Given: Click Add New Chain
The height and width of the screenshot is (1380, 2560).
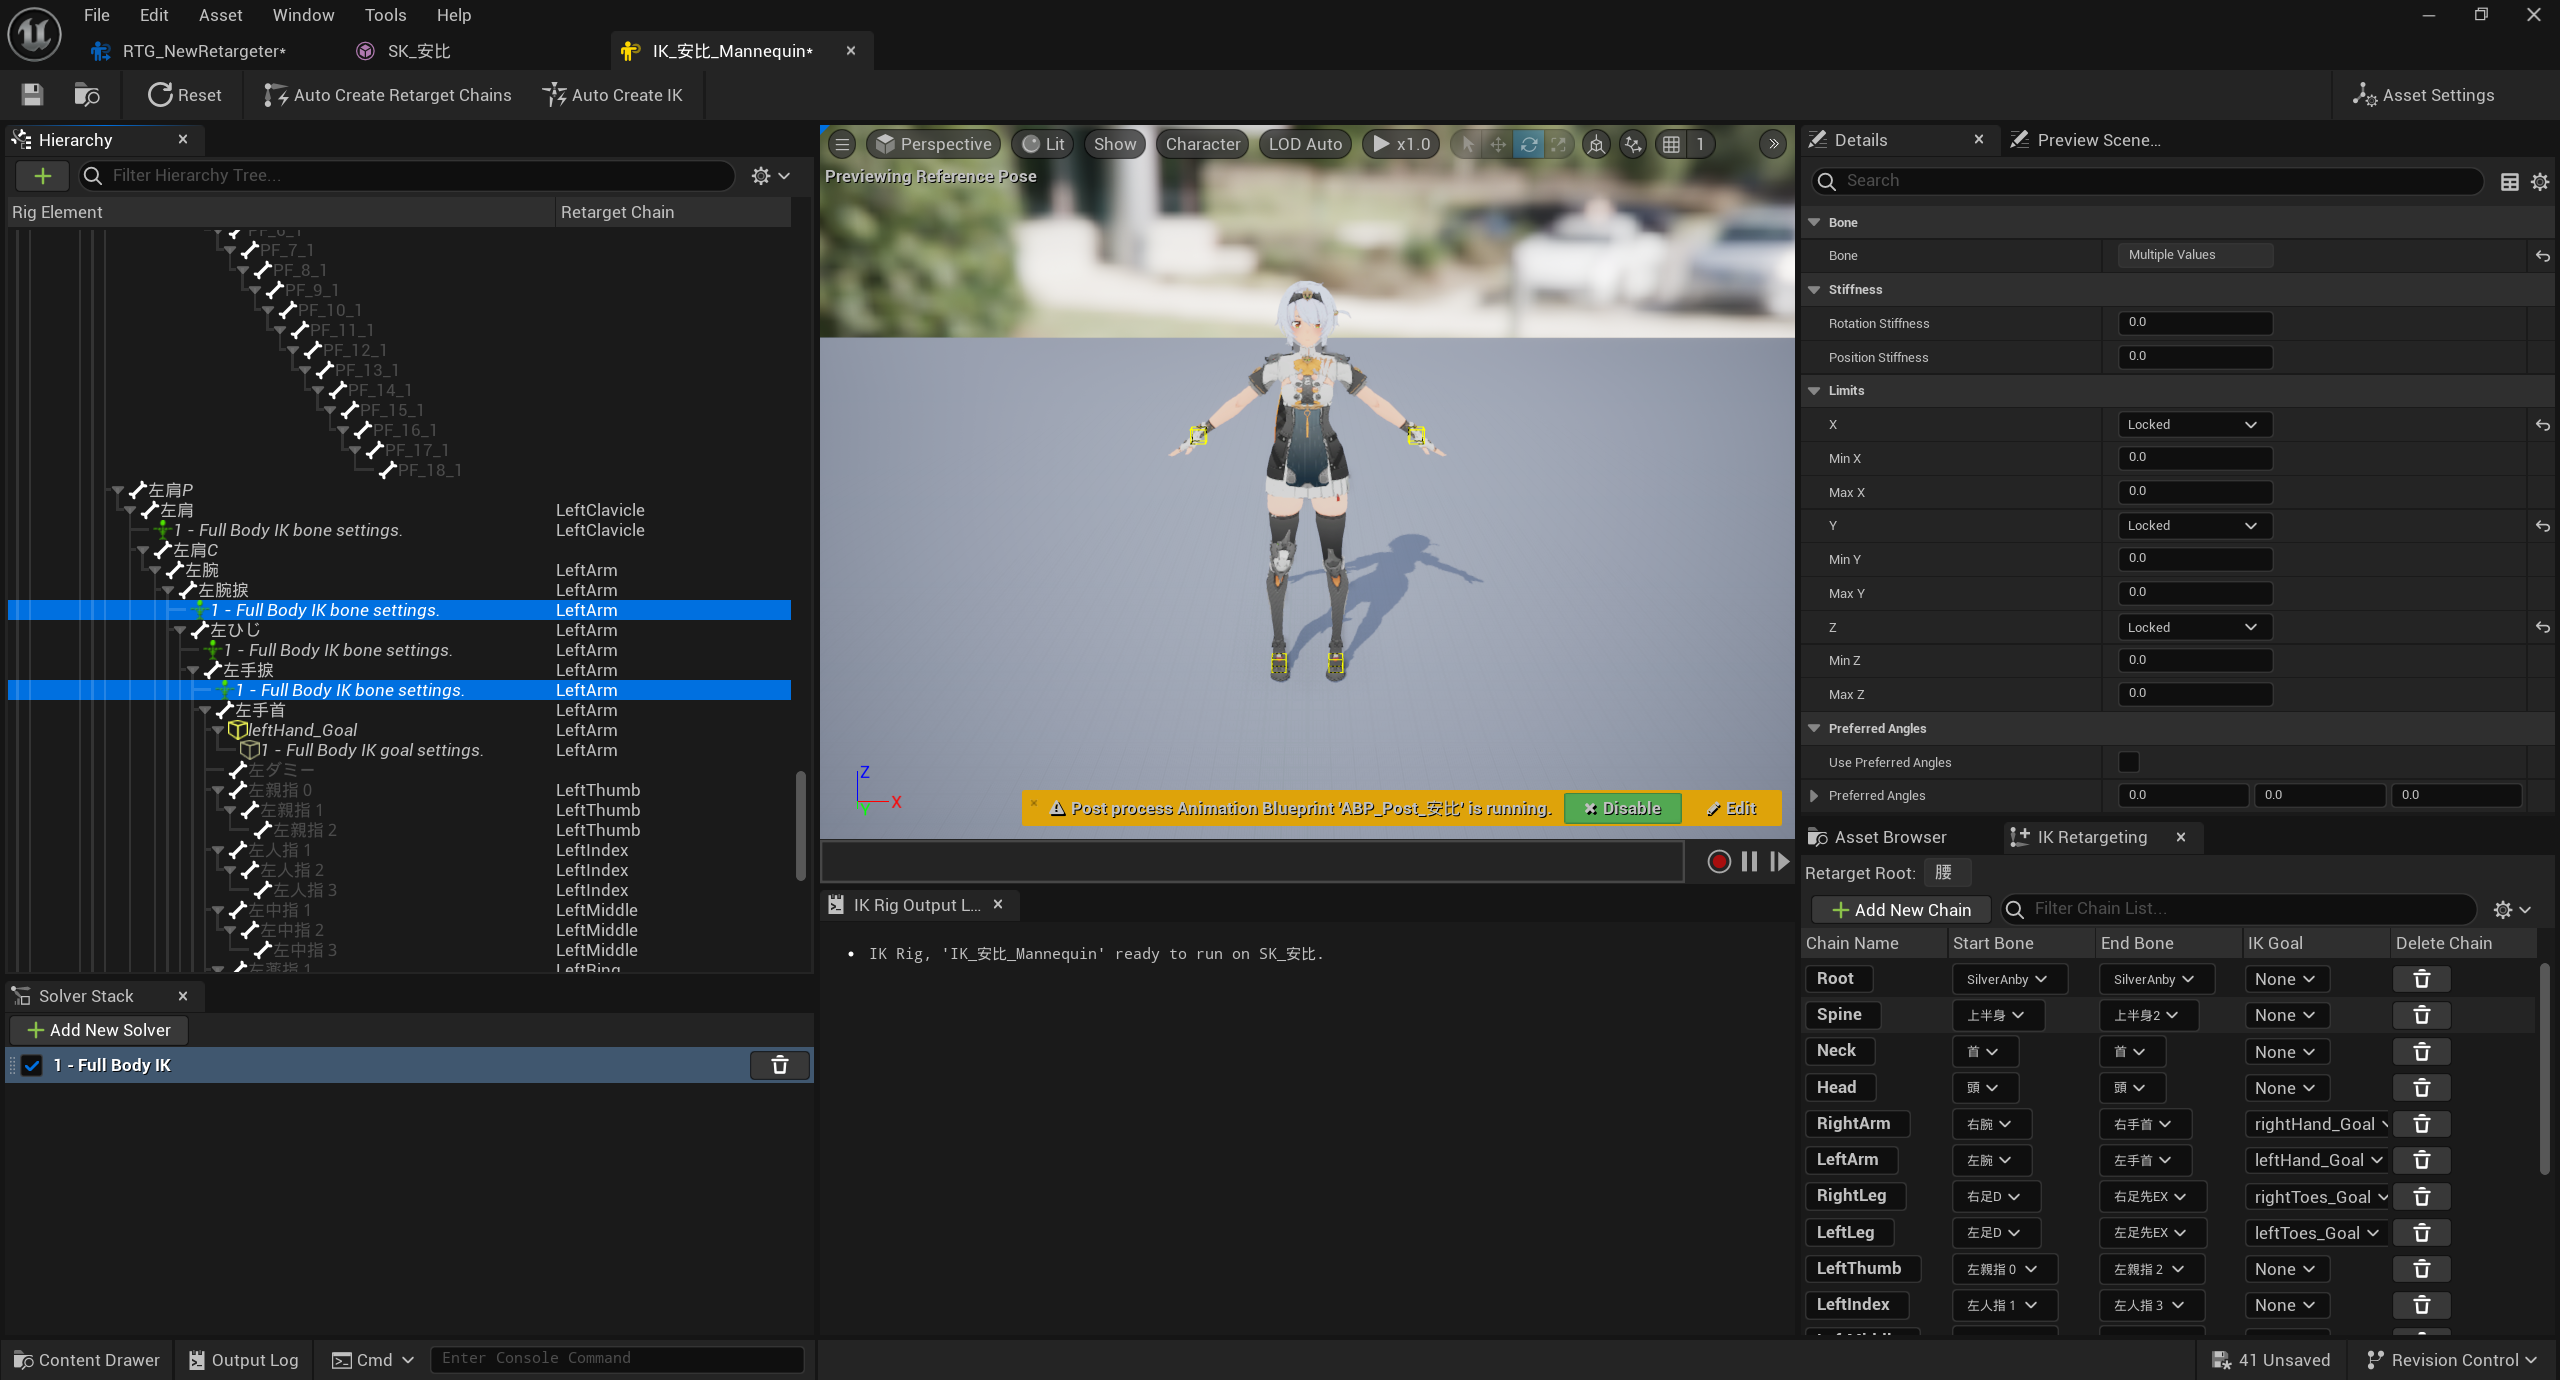Looking at the screenshot, I should (x=1900, y=909).
